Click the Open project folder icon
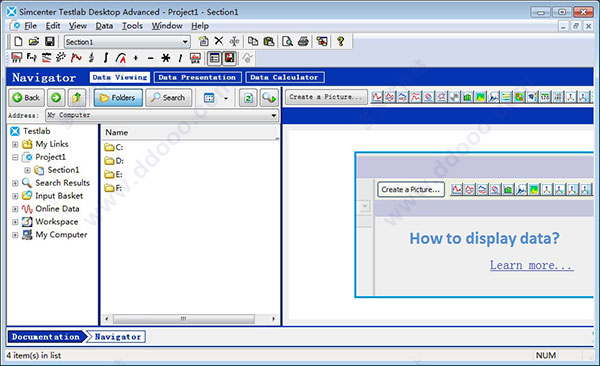Viewport: 600px width, 366px height. tap(34, 41)
